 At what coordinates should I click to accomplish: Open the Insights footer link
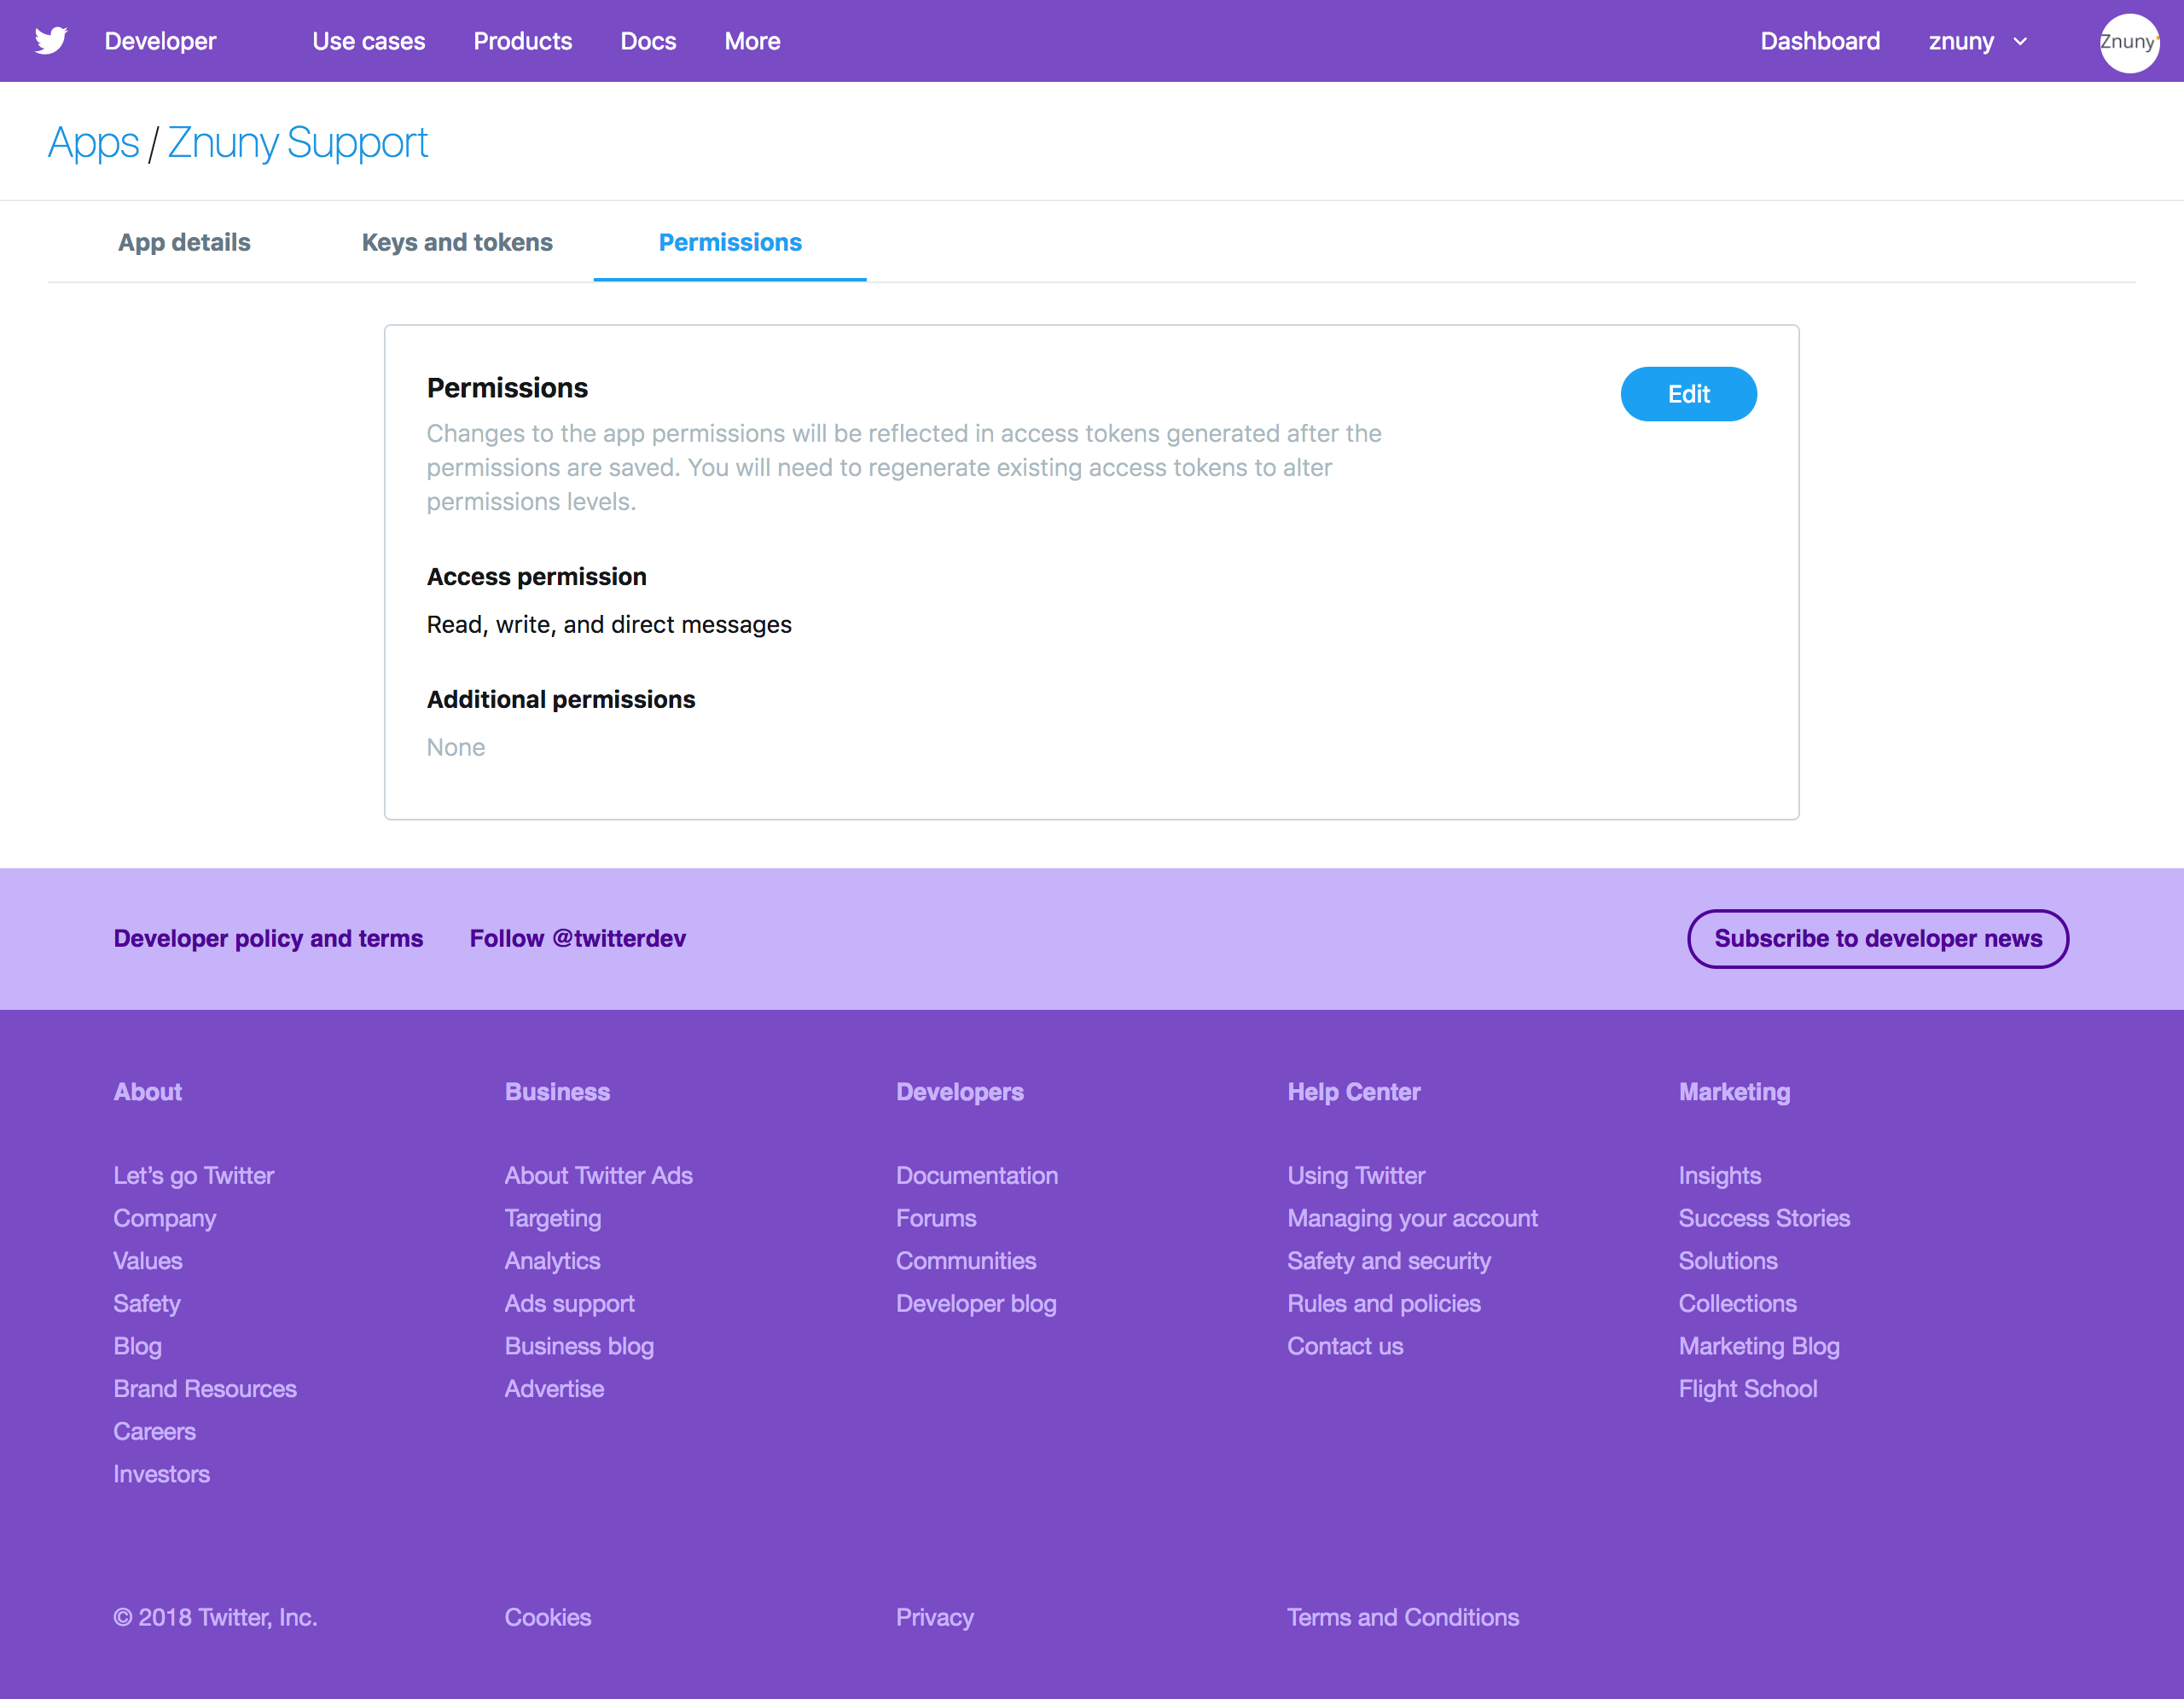click(1720, 1175)
